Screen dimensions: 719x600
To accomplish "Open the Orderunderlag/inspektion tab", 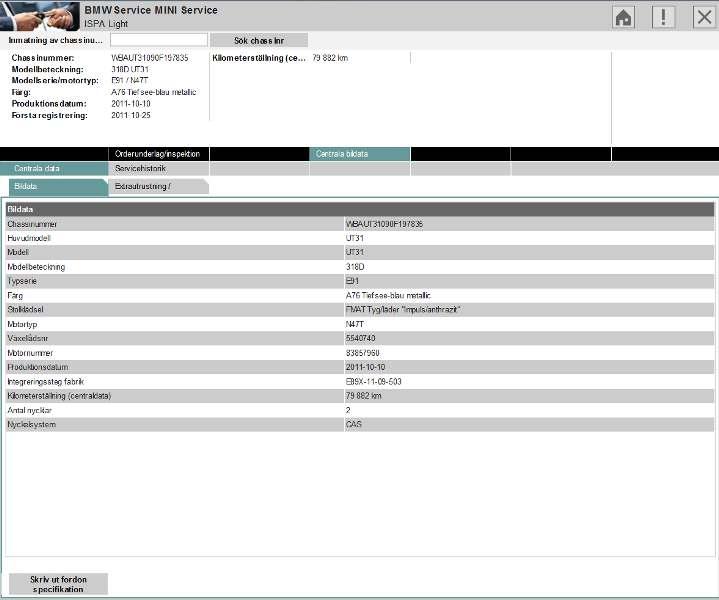I will pyautogui.click(x=159, y=154).
